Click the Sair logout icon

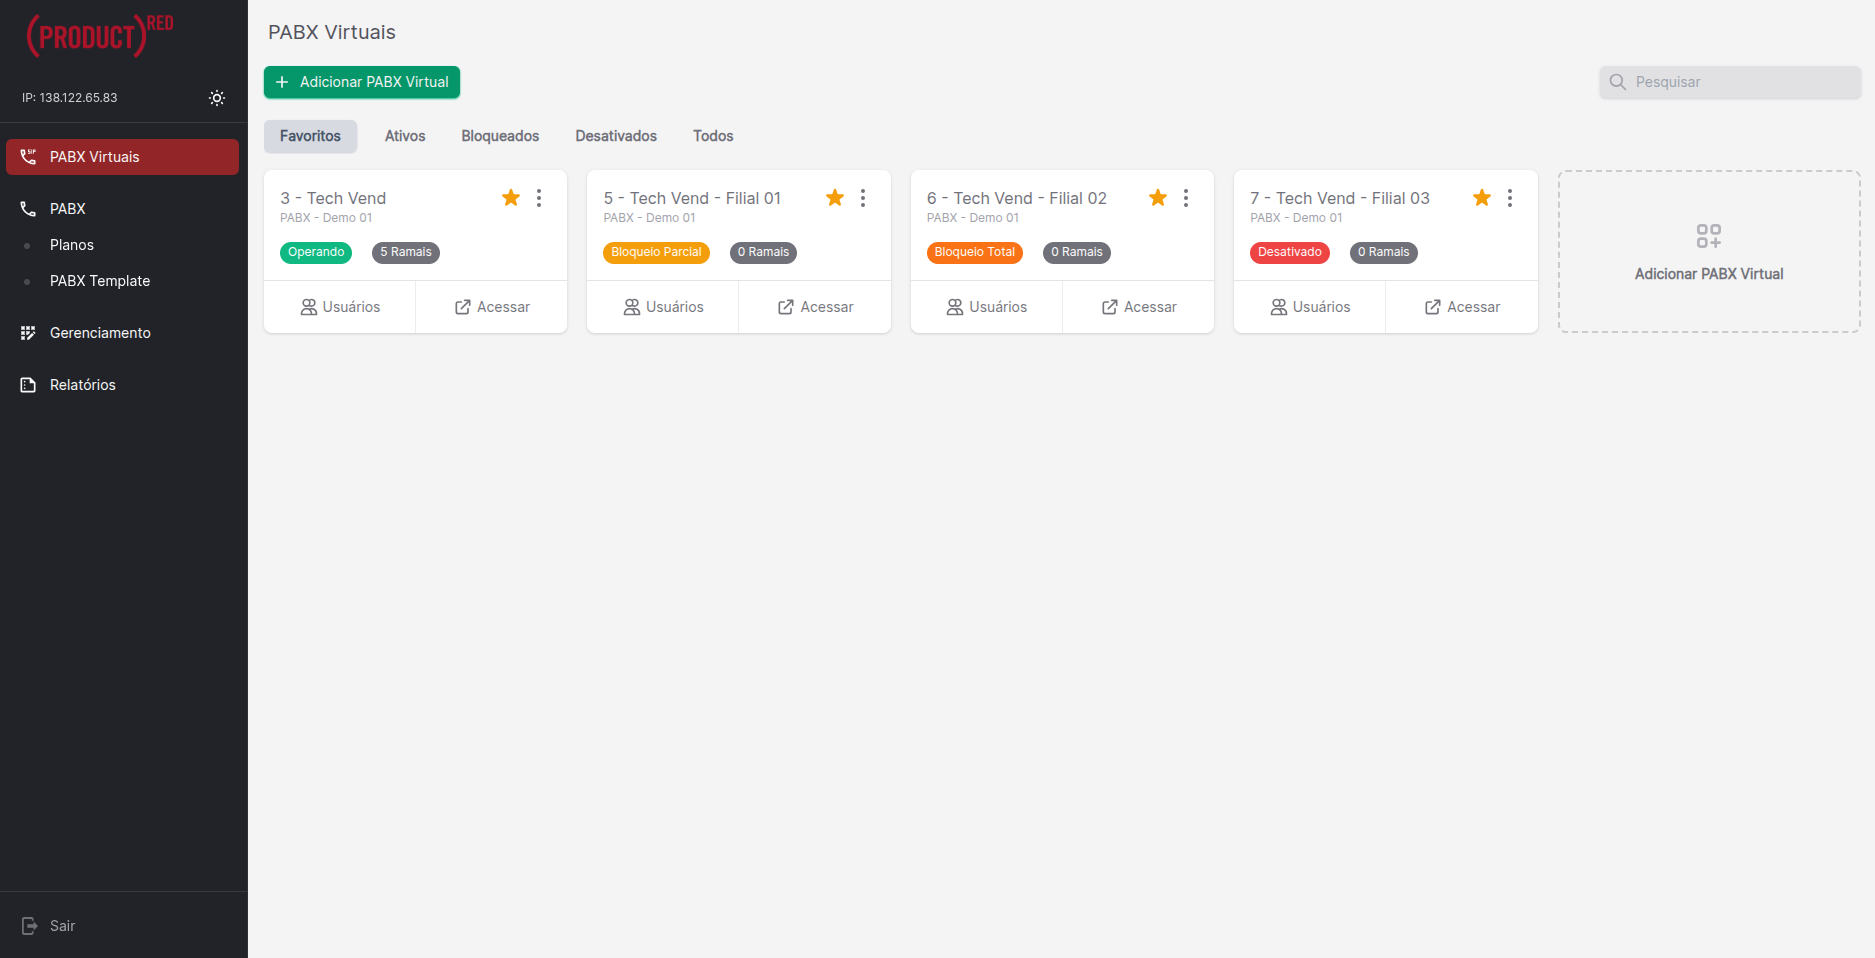(x=29, y=926)
